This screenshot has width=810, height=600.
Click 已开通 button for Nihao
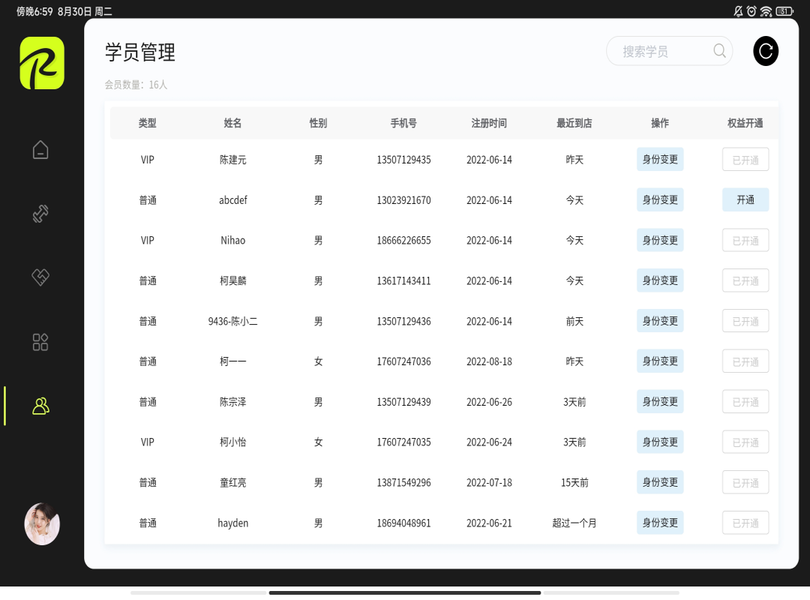coord(745,240)
